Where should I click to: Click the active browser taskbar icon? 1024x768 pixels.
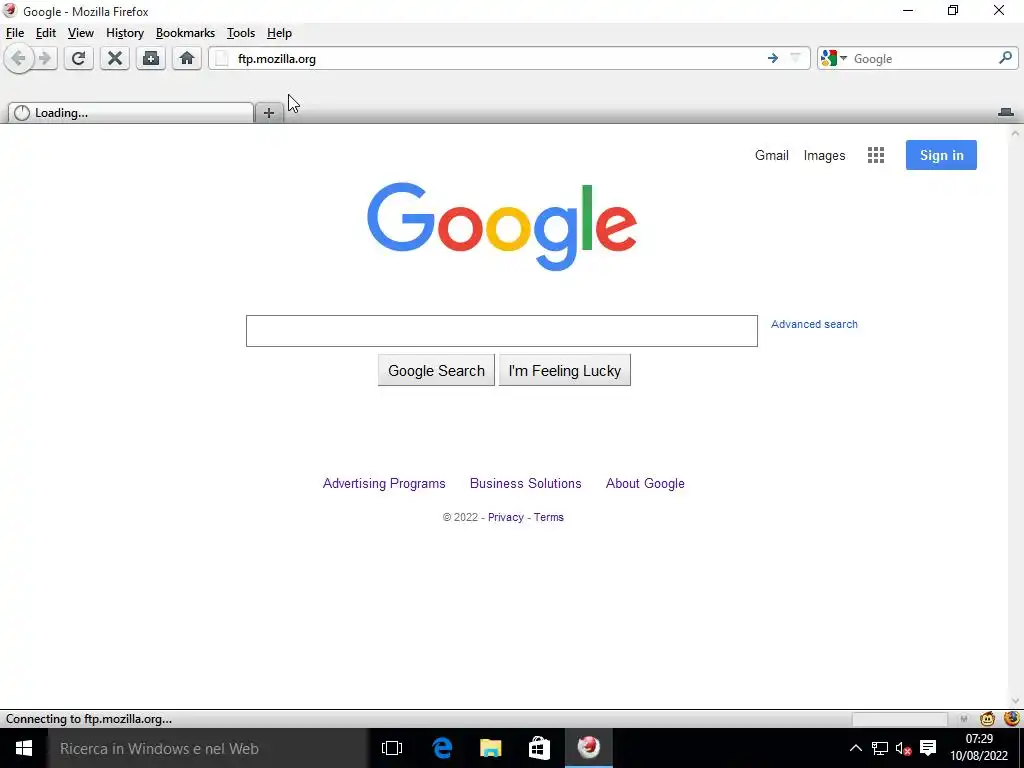click(588, 748)
